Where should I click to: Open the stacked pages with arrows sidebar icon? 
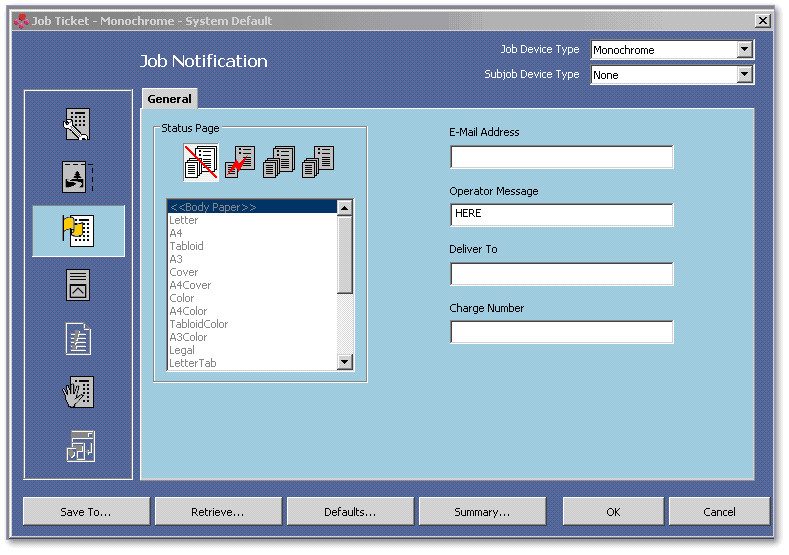[x=78, y=446]
